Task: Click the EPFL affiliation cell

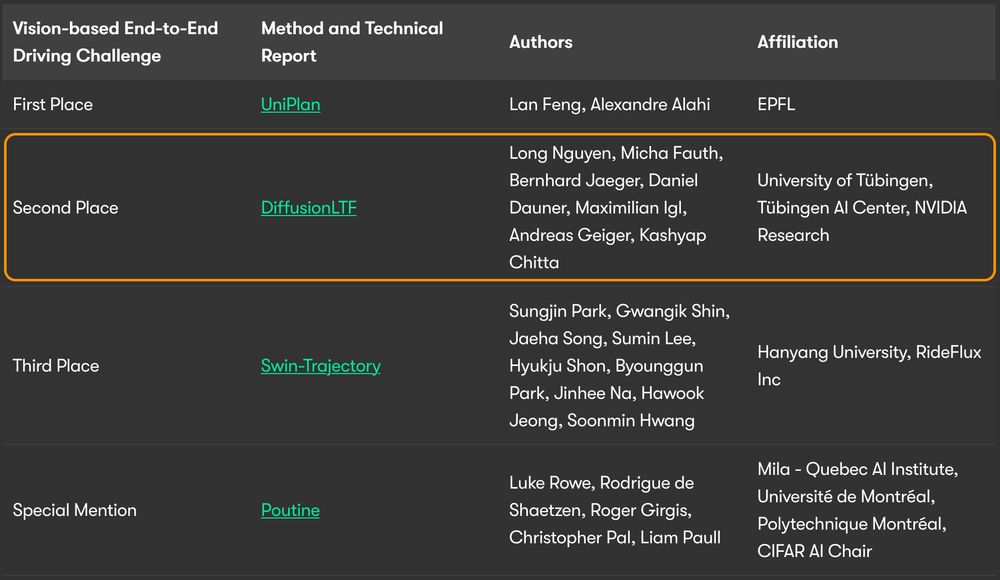Action: coord(776,104)
